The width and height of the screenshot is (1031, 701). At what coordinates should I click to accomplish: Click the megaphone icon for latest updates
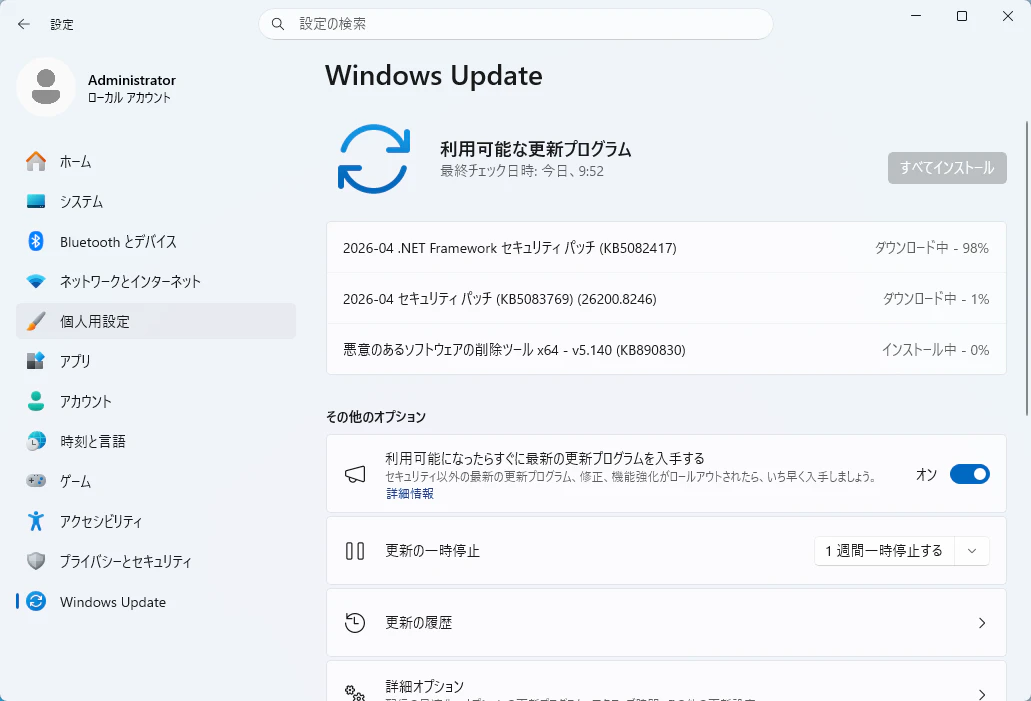click(x=355, y=474)
